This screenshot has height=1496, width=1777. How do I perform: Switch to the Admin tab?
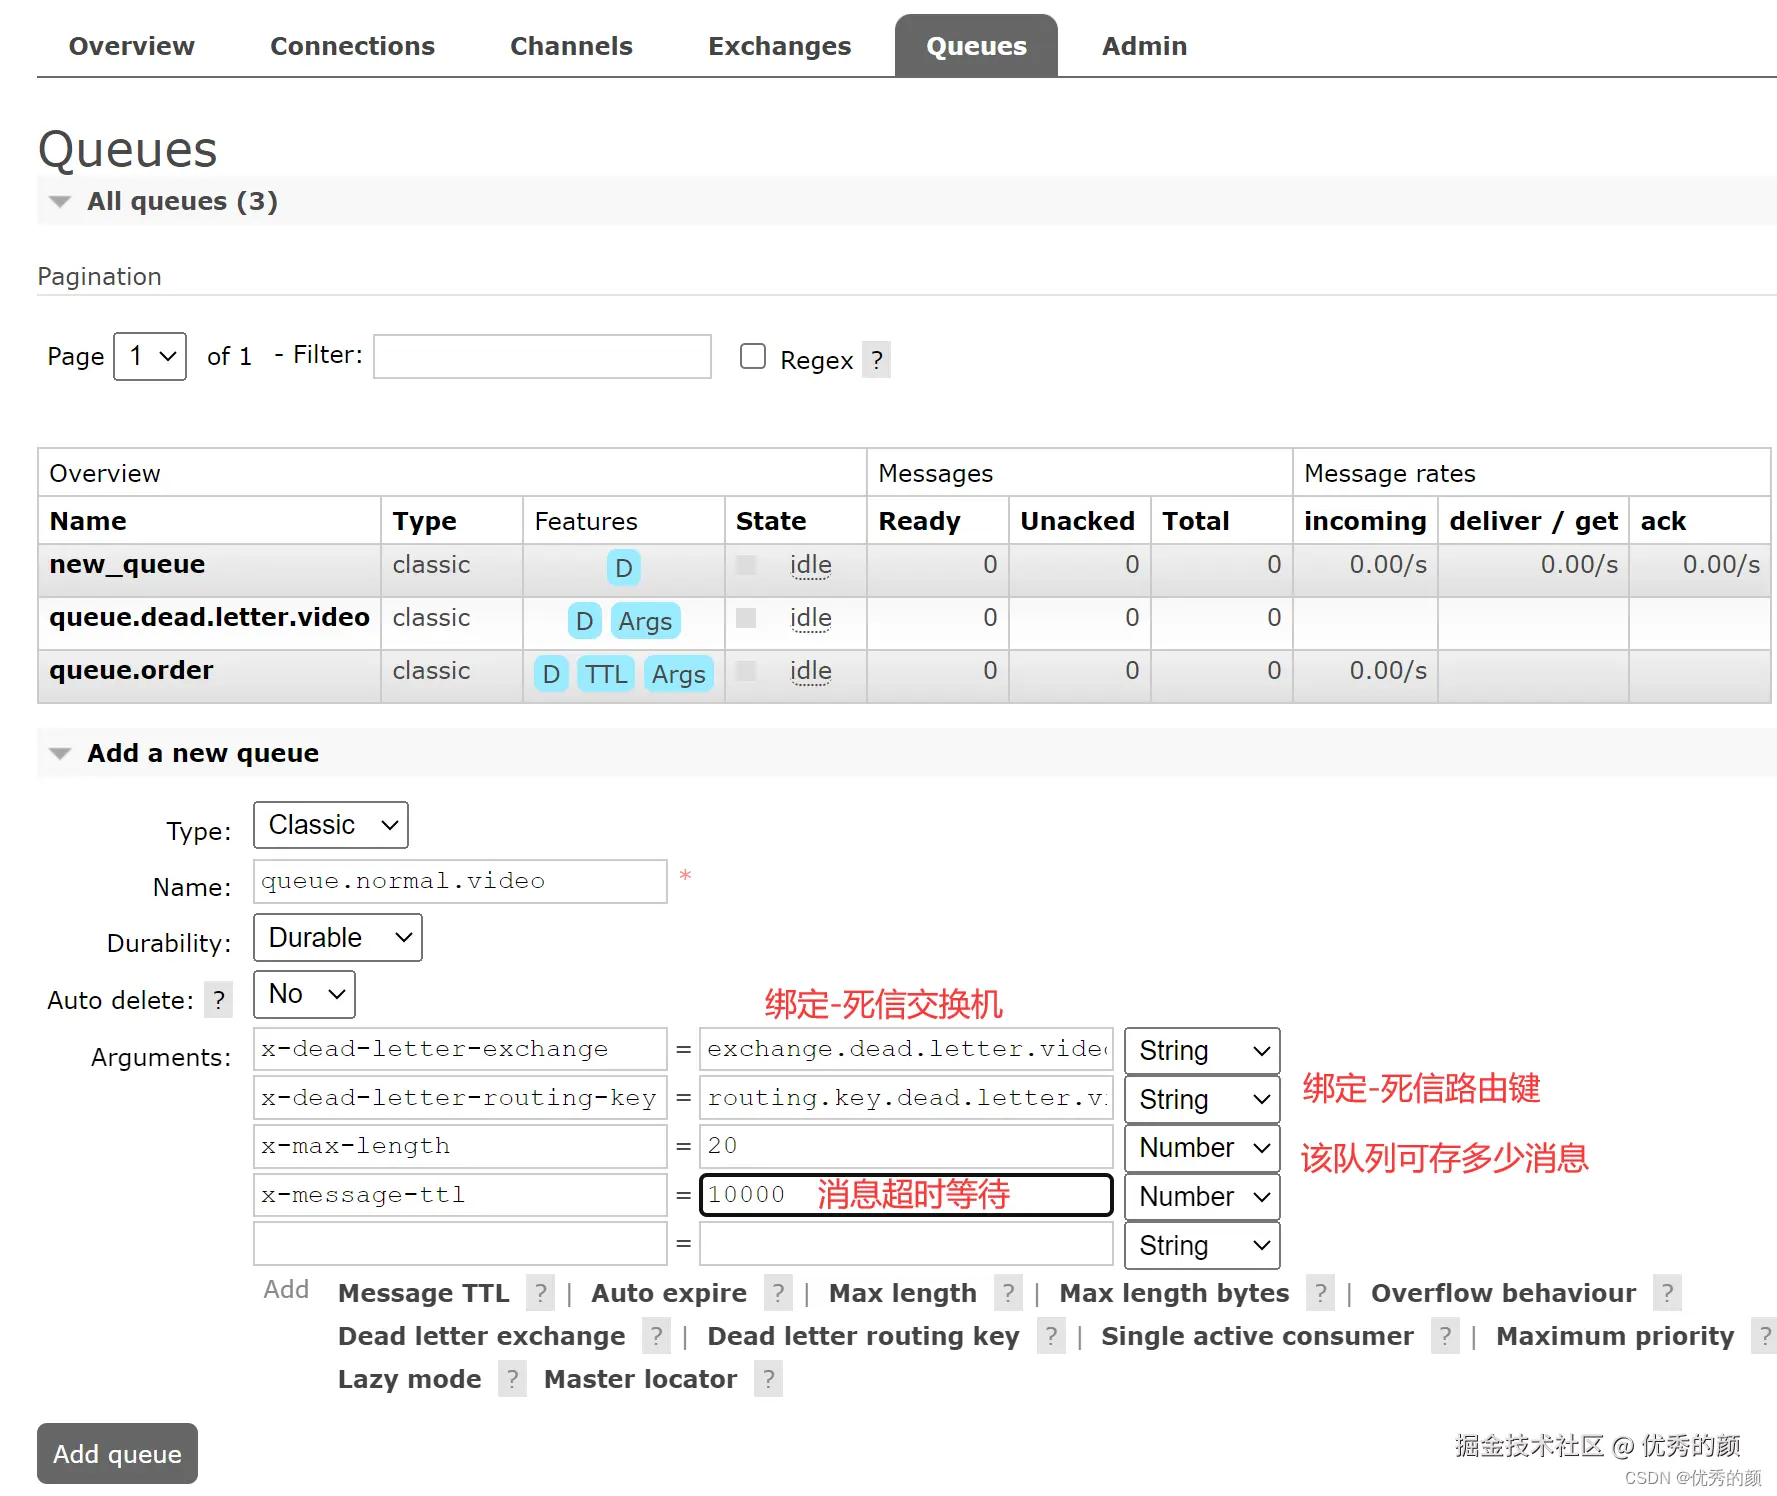[1144, 46]
